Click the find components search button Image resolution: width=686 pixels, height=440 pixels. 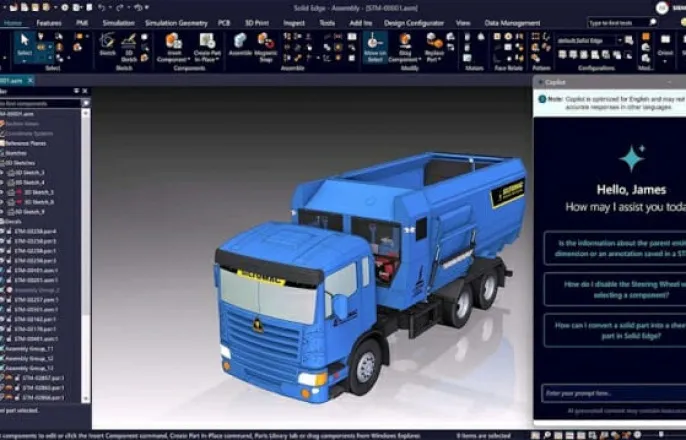(x=86, y=103)
